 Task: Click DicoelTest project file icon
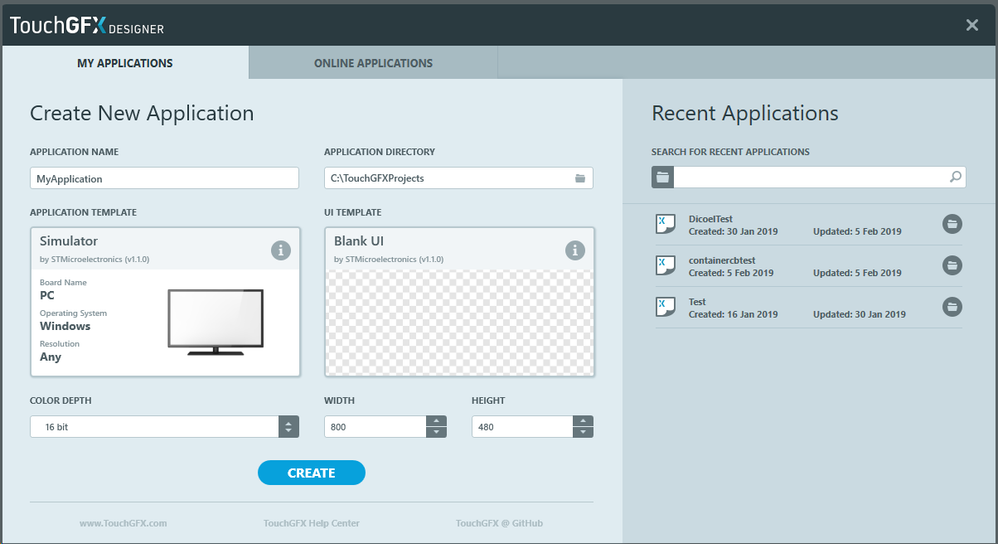pyautogui.click(x=665, y=224)
